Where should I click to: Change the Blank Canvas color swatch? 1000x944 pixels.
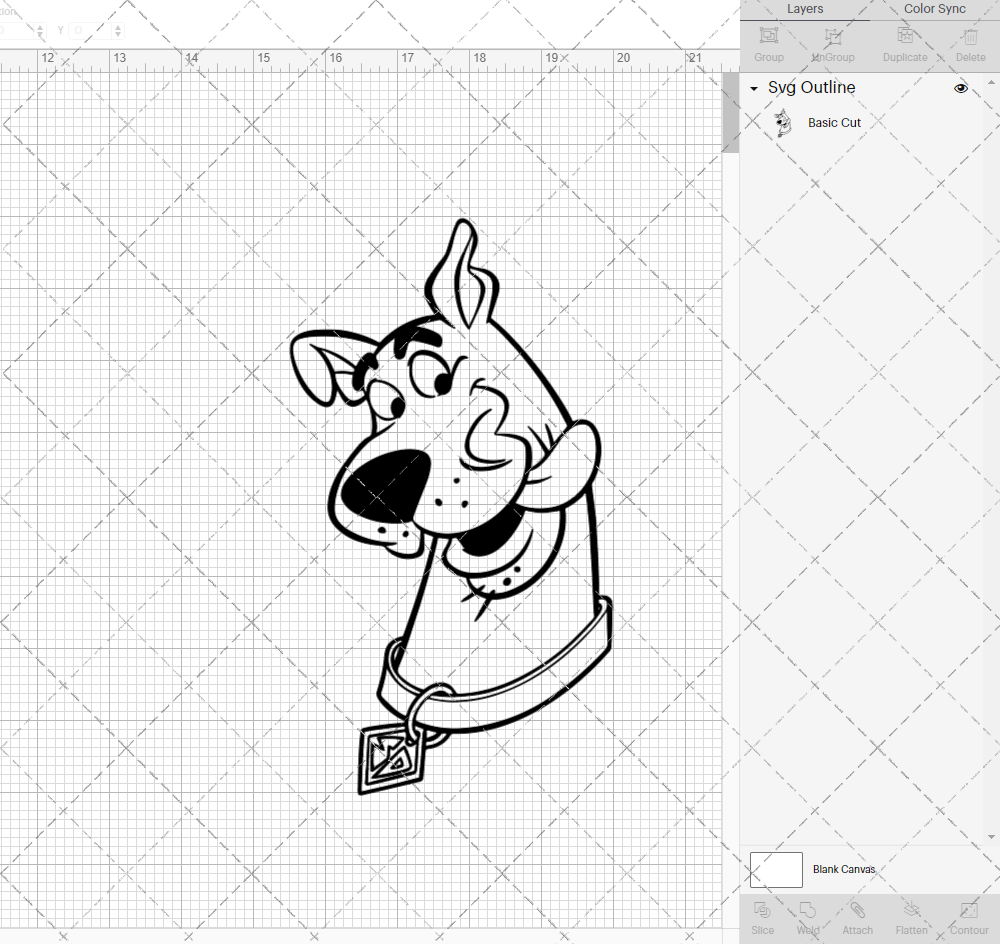776,869
